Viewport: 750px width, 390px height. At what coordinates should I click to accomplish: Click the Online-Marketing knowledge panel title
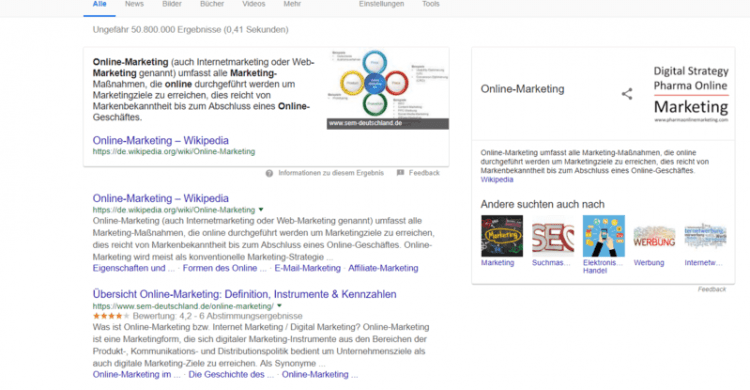(x=522, y=89)
